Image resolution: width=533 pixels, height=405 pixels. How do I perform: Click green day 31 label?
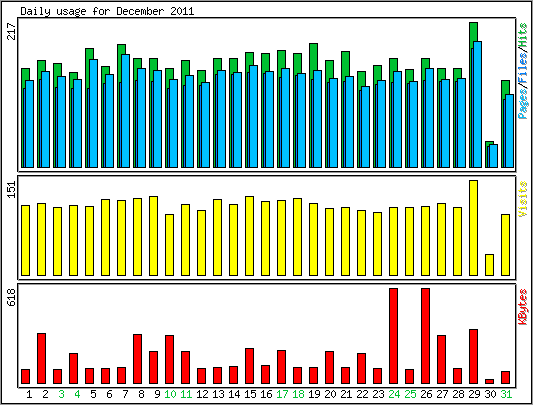[506, 394]
